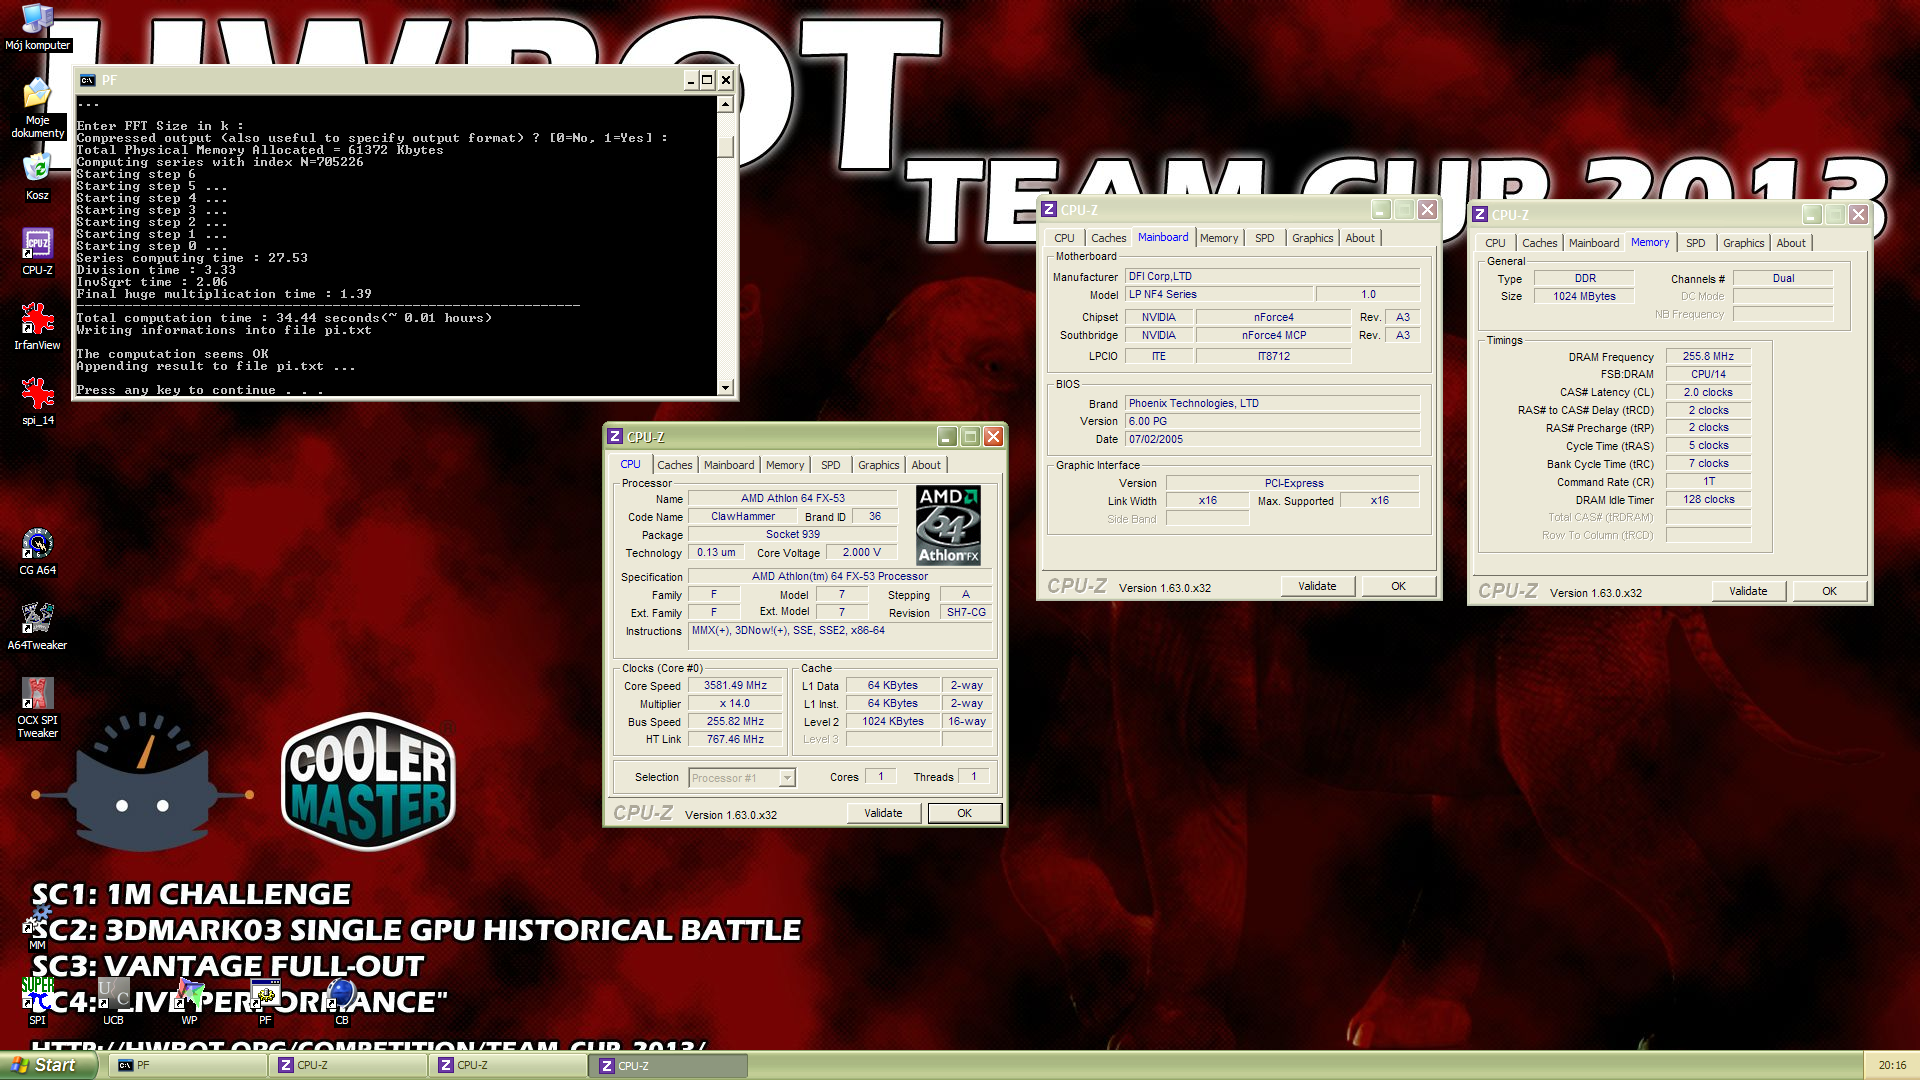Screen dimensions: 1920x1080
Task: Click OK in the CPU tab window
Action: coord(964,813)
